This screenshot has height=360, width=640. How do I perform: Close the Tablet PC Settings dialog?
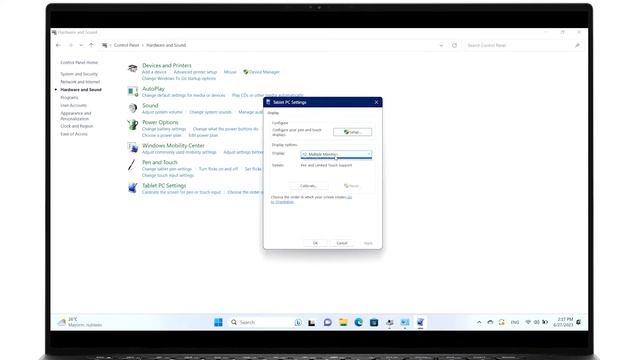click(x=376, y=102)
